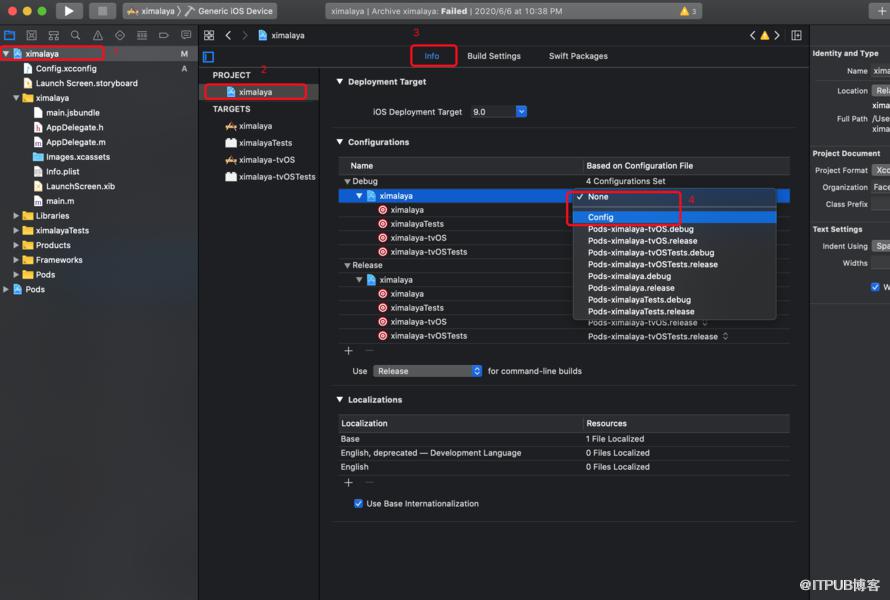
Task: Open the issue navigator warning triangle
Action: tap(98, 35)
